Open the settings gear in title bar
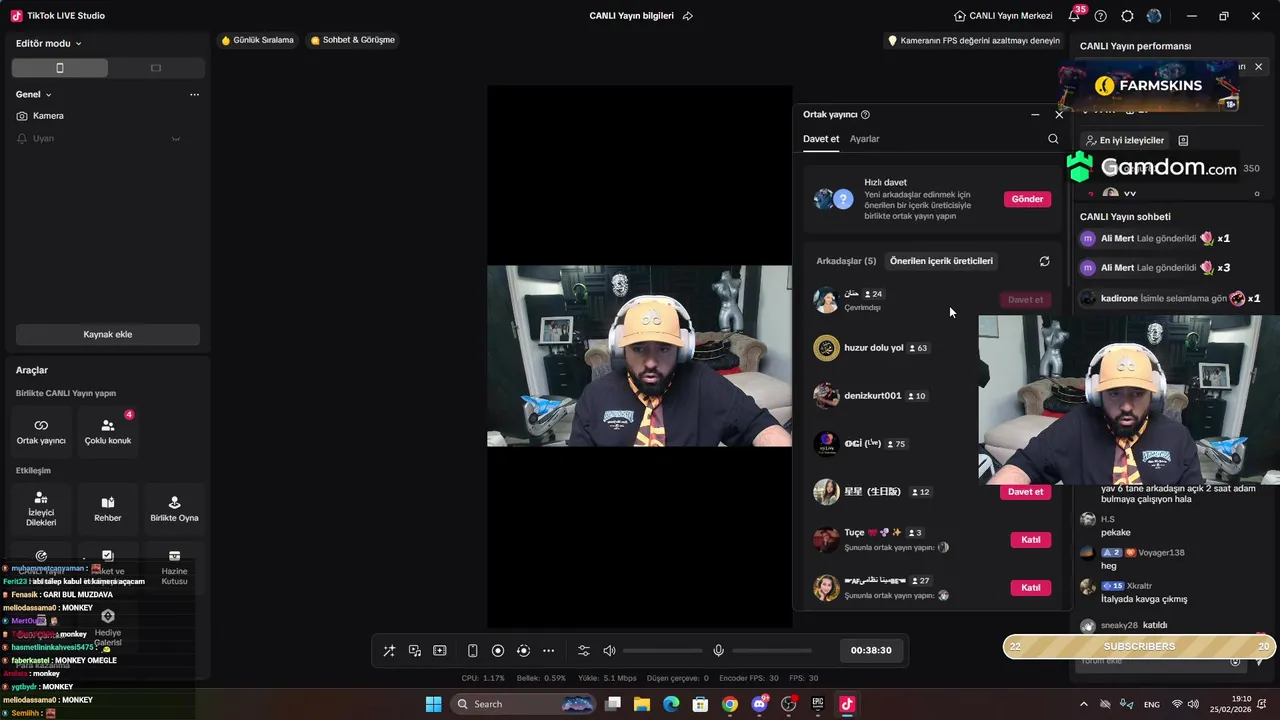Image resolution: width=1280 pixels, height=720 pixels. (1128, 16)
